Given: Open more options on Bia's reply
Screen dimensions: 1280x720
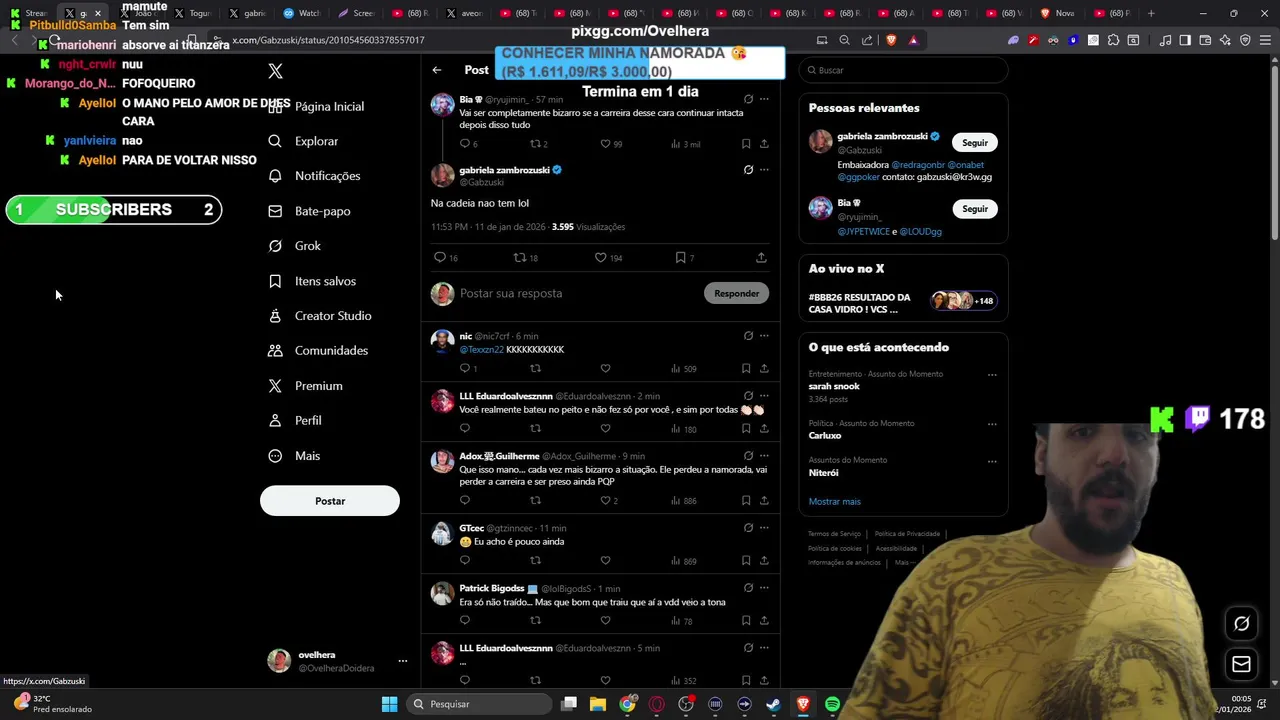Looking at the screenshot, I should tap(764, 99).
